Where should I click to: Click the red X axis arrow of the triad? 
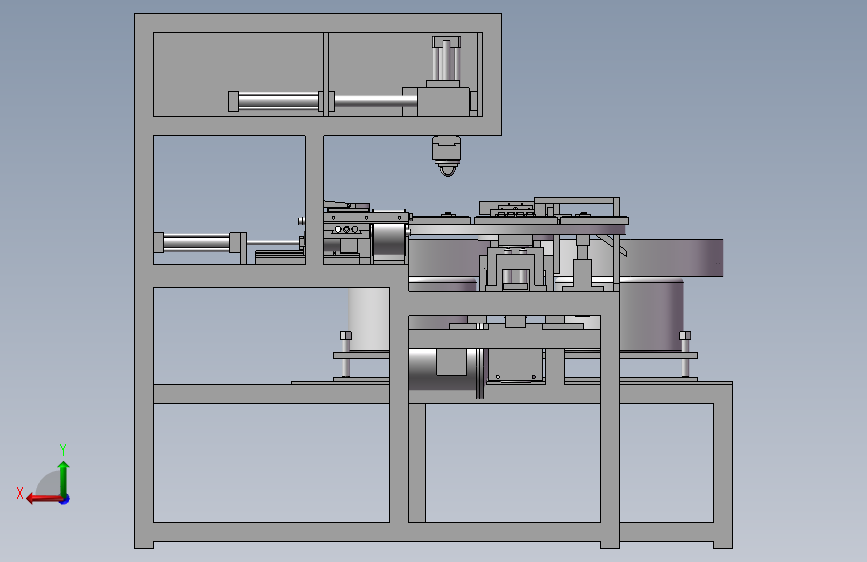pos(43,499)
